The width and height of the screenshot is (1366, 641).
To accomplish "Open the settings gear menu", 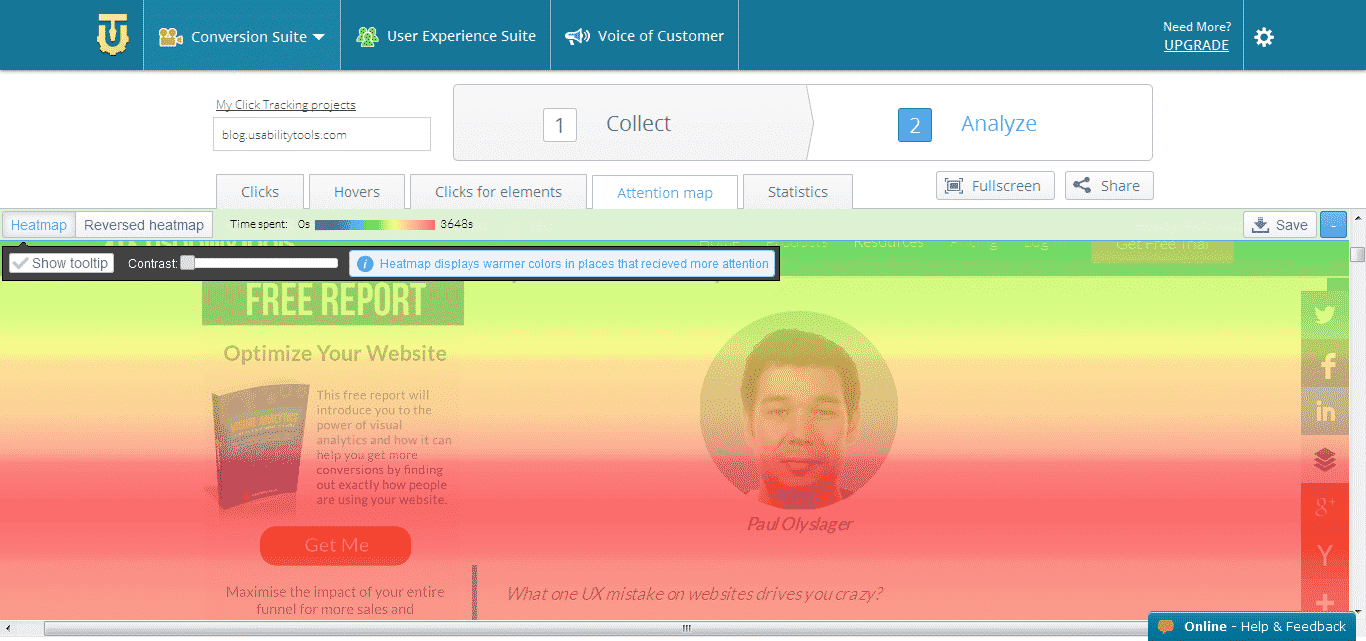I will click(x=1263, y=36).
